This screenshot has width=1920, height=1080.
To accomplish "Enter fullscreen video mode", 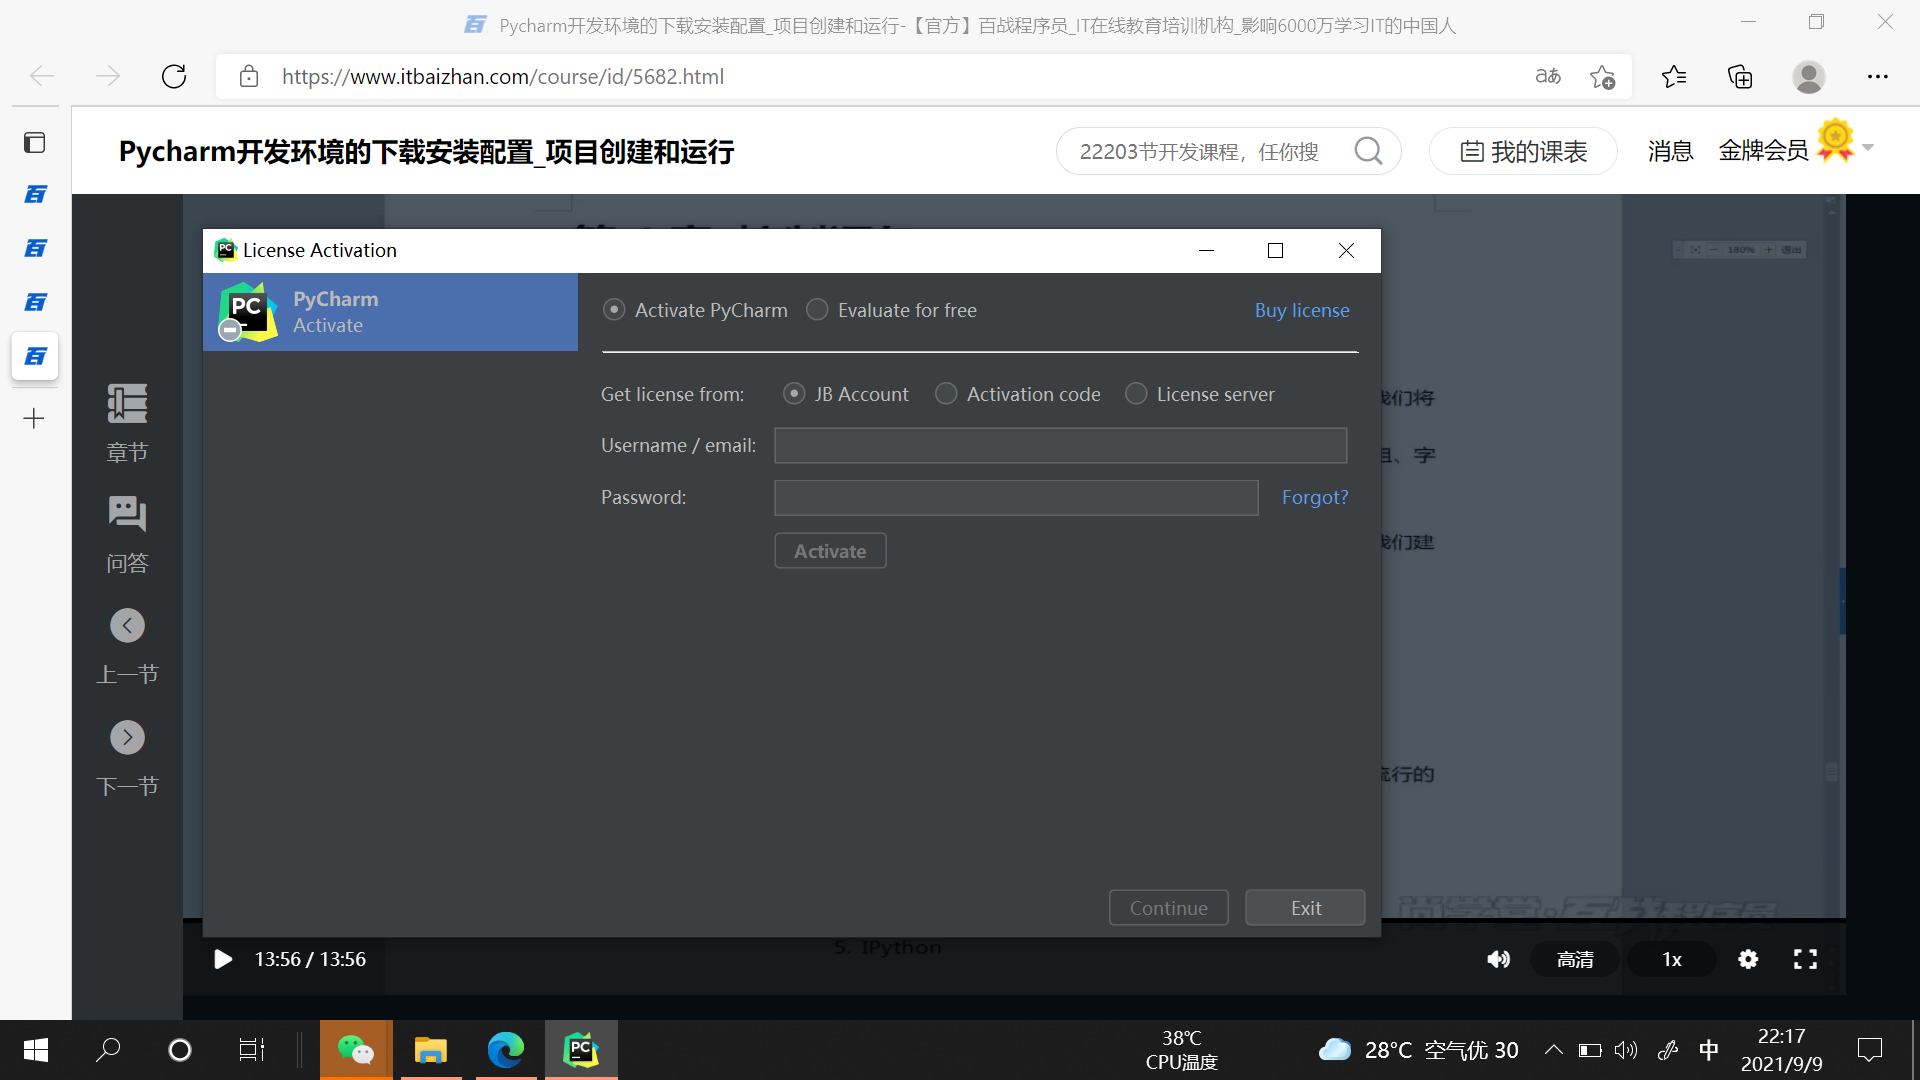I will 1805,960.
